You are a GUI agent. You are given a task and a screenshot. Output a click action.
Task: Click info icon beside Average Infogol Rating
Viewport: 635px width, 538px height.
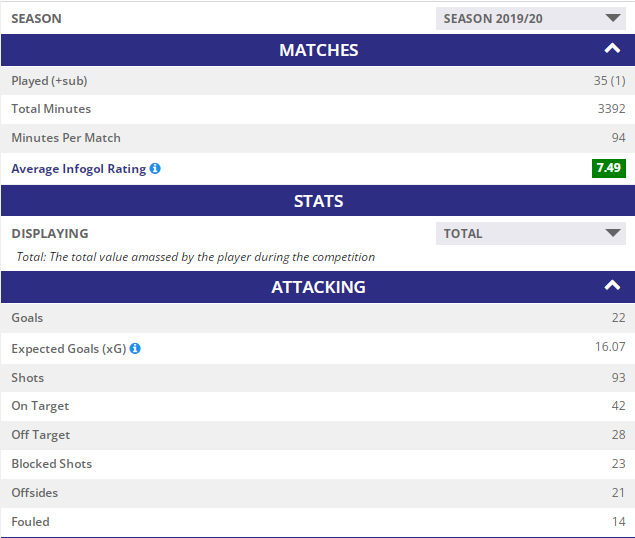[155, 168]
